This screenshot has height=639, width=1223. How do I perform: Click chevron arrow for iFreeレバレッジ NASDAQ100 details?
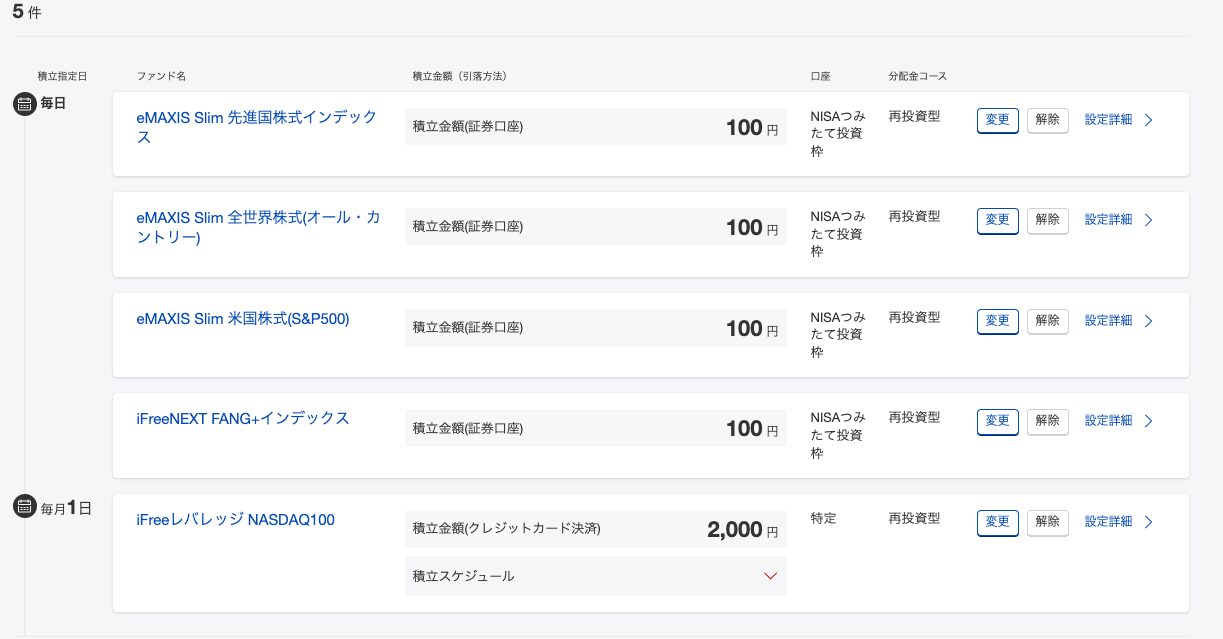1148,522
